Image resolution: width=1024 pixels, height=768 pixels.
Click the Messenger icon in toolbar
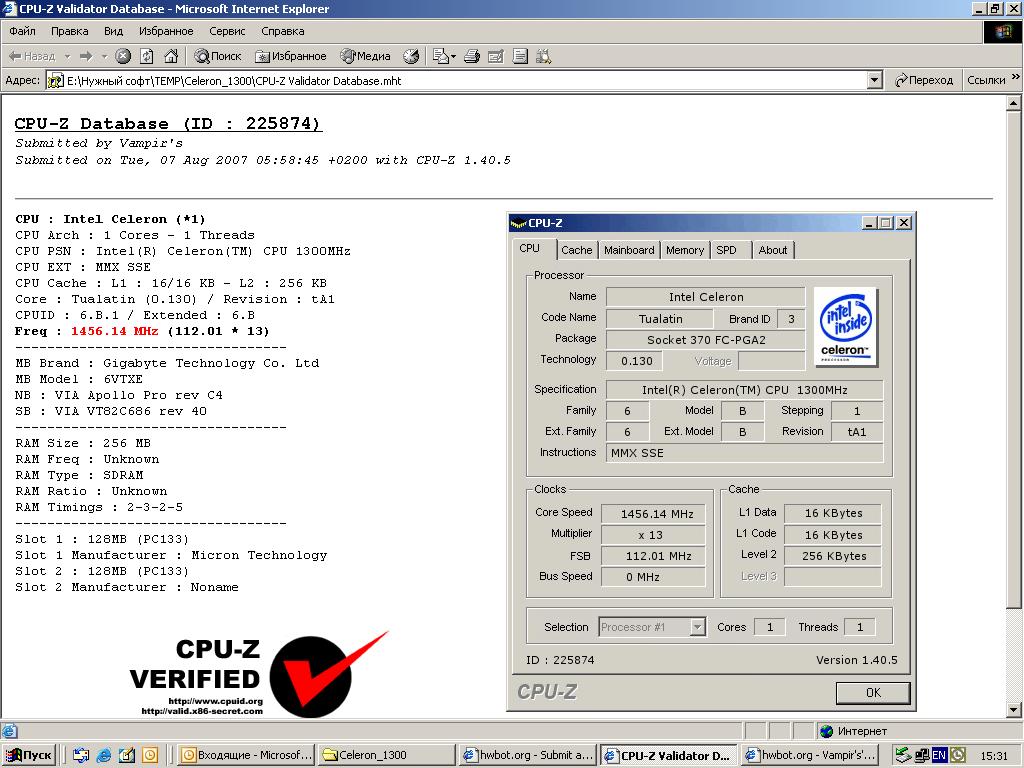(543, 56)
